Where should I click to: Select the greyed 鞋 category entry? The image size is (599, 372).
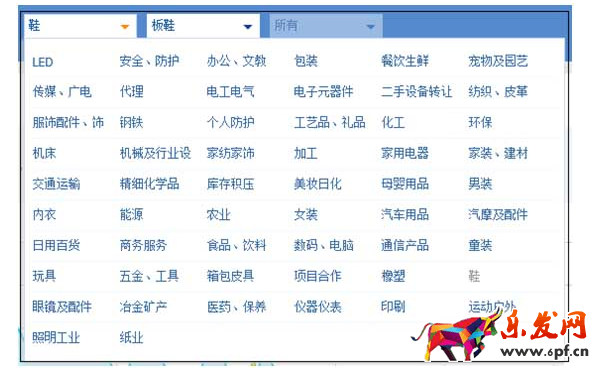click(x=474, y=276)
